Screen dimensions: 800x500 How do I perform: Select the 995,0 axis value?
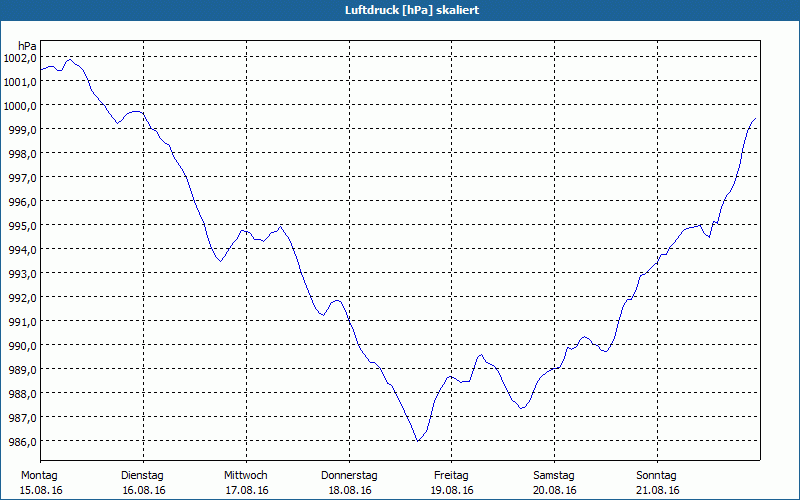click(22, 226)
